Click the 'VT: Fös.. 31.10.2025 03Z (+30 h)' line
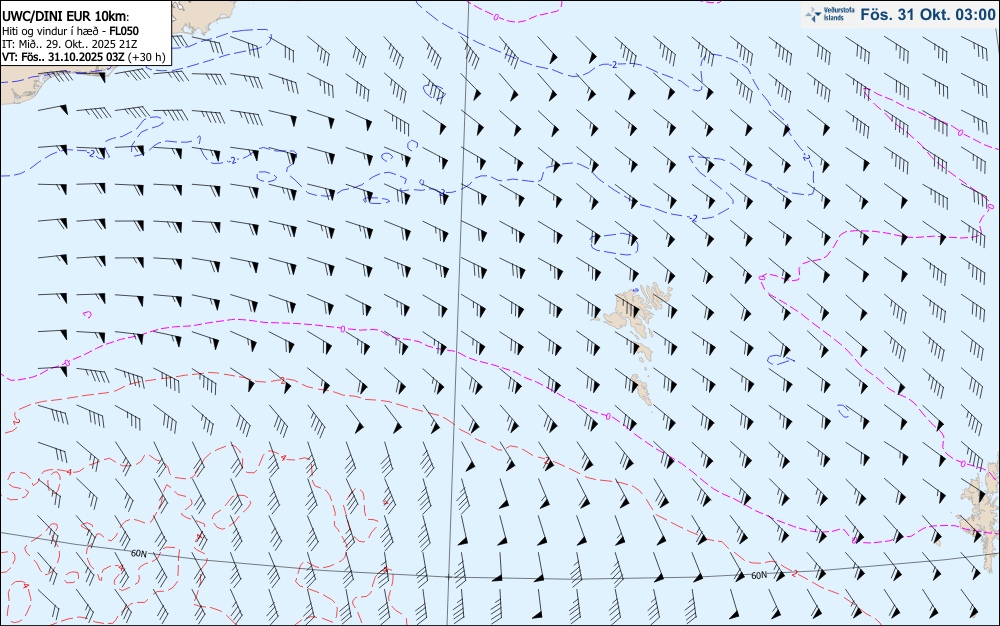 pyautogui.click(x=84, y=57)
